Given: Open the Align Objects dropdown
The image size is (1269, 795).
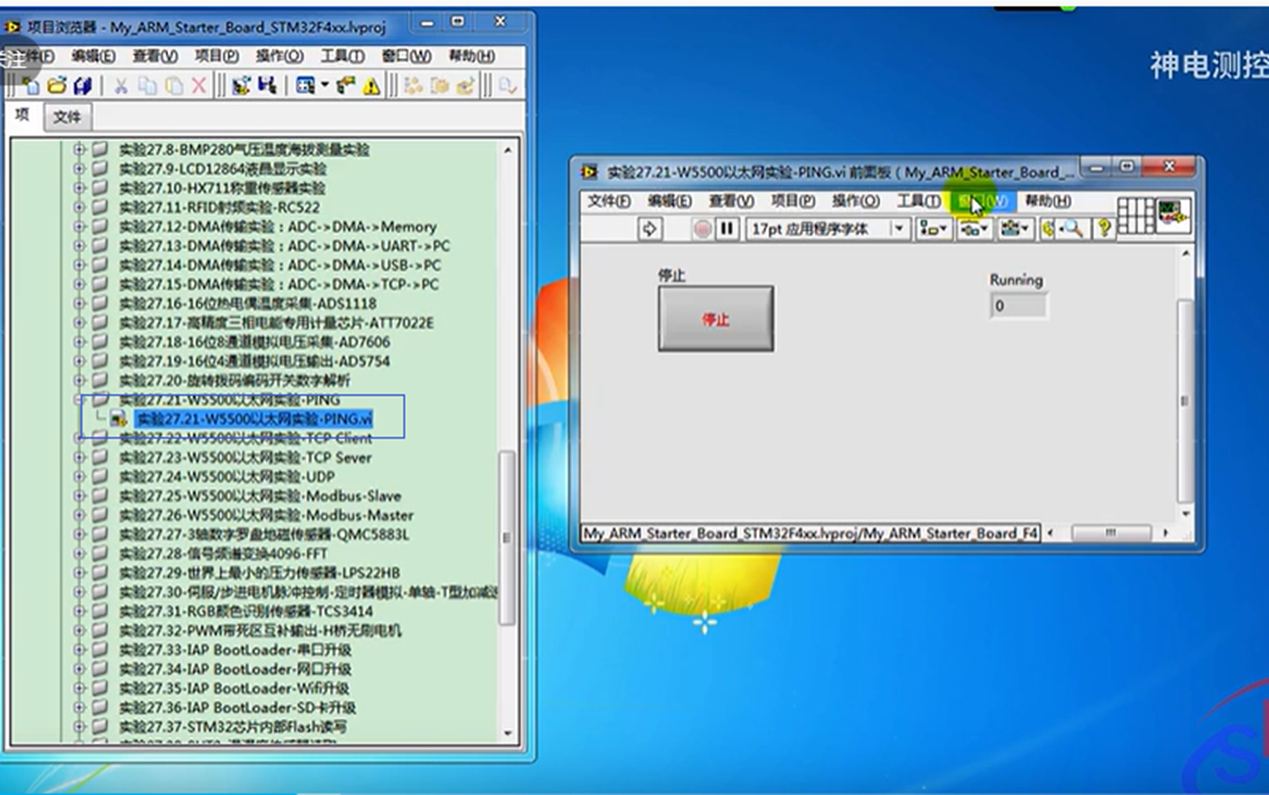Looking at the screenshot, I should [934, 229].
